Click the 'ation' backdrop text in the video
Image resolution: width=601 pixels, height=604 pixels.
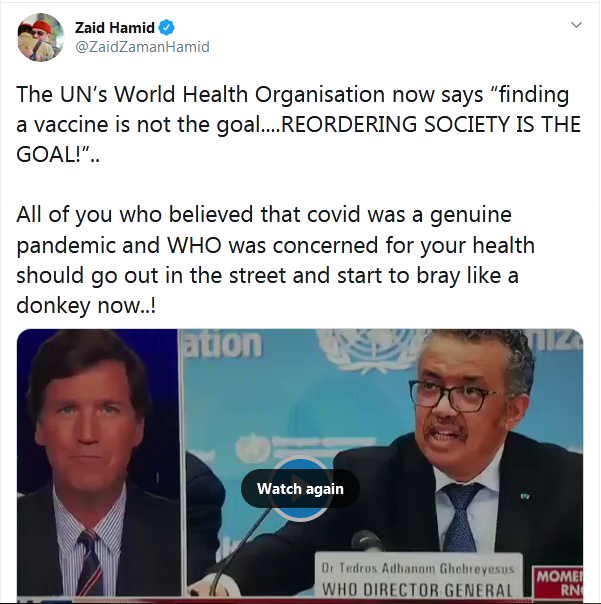pyautogui.click(x=223, y=344)
